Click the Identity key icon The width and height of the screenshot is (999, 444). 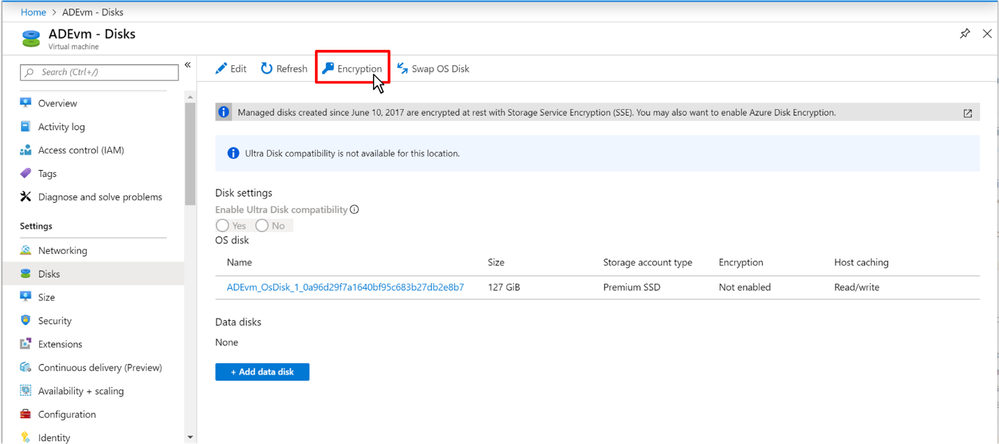[25, 438]
